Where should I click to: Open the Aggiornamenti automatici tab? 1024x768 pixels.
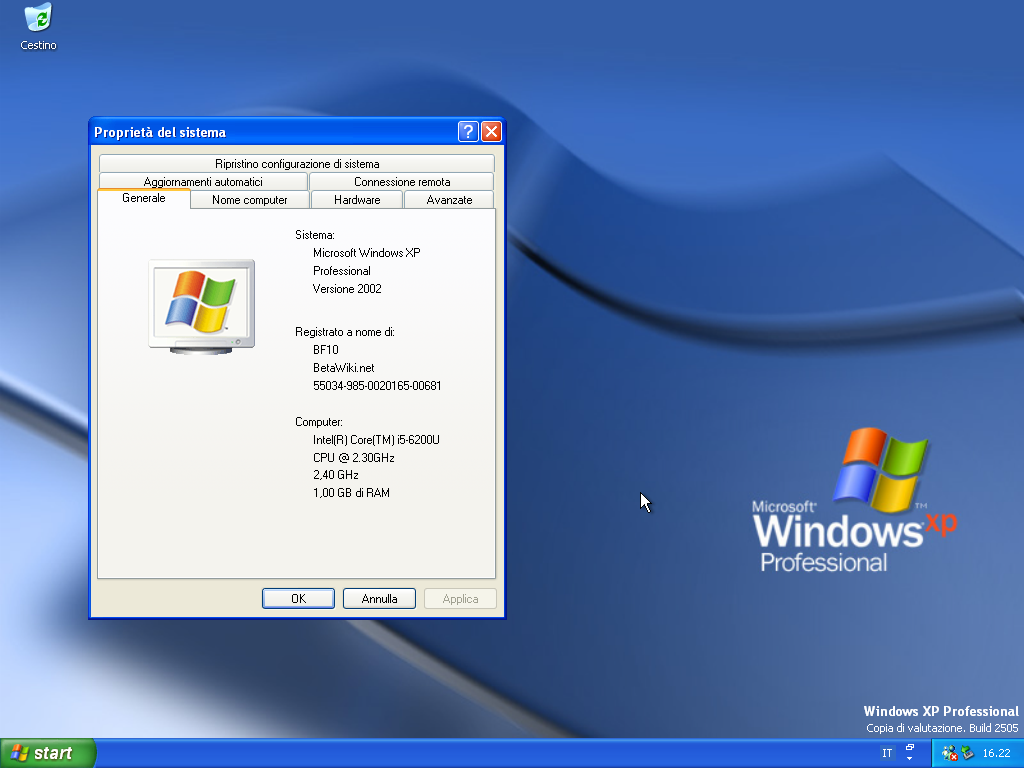click(x=203, y=182)
